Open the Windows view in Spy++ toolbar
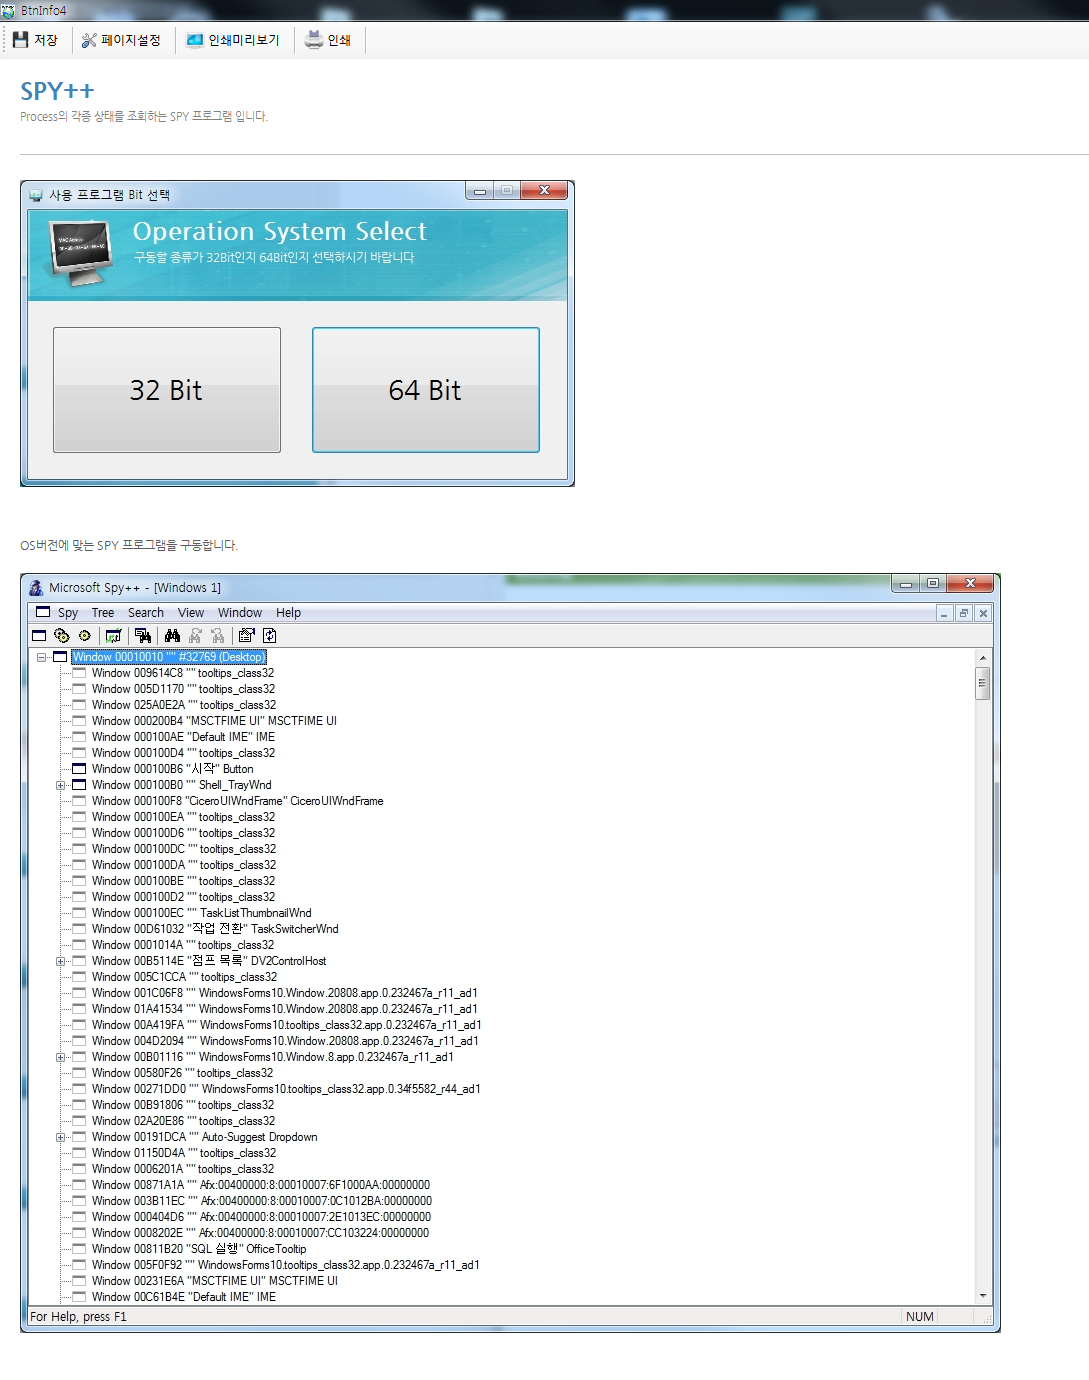The width and height of the screenshot is (1089, 1380). point(39,635)
